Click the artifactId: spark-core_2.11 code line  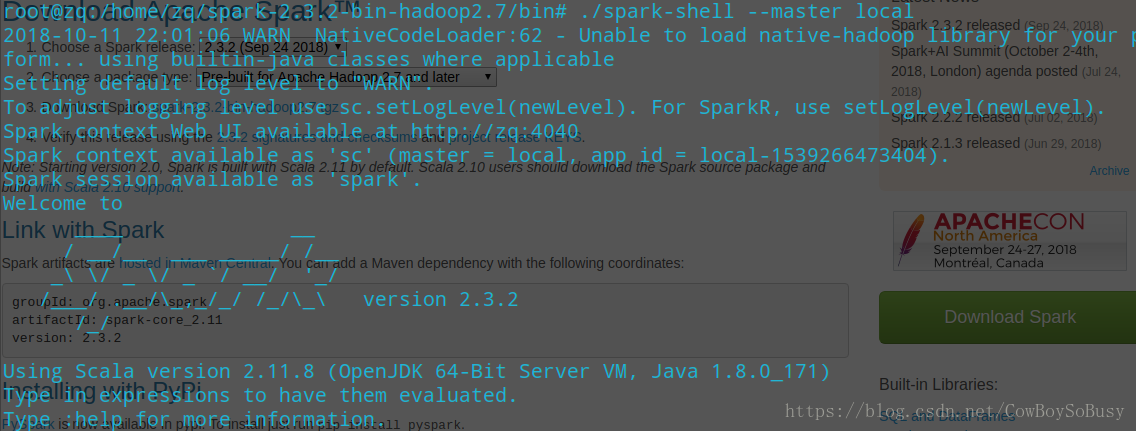pos(117,320)
